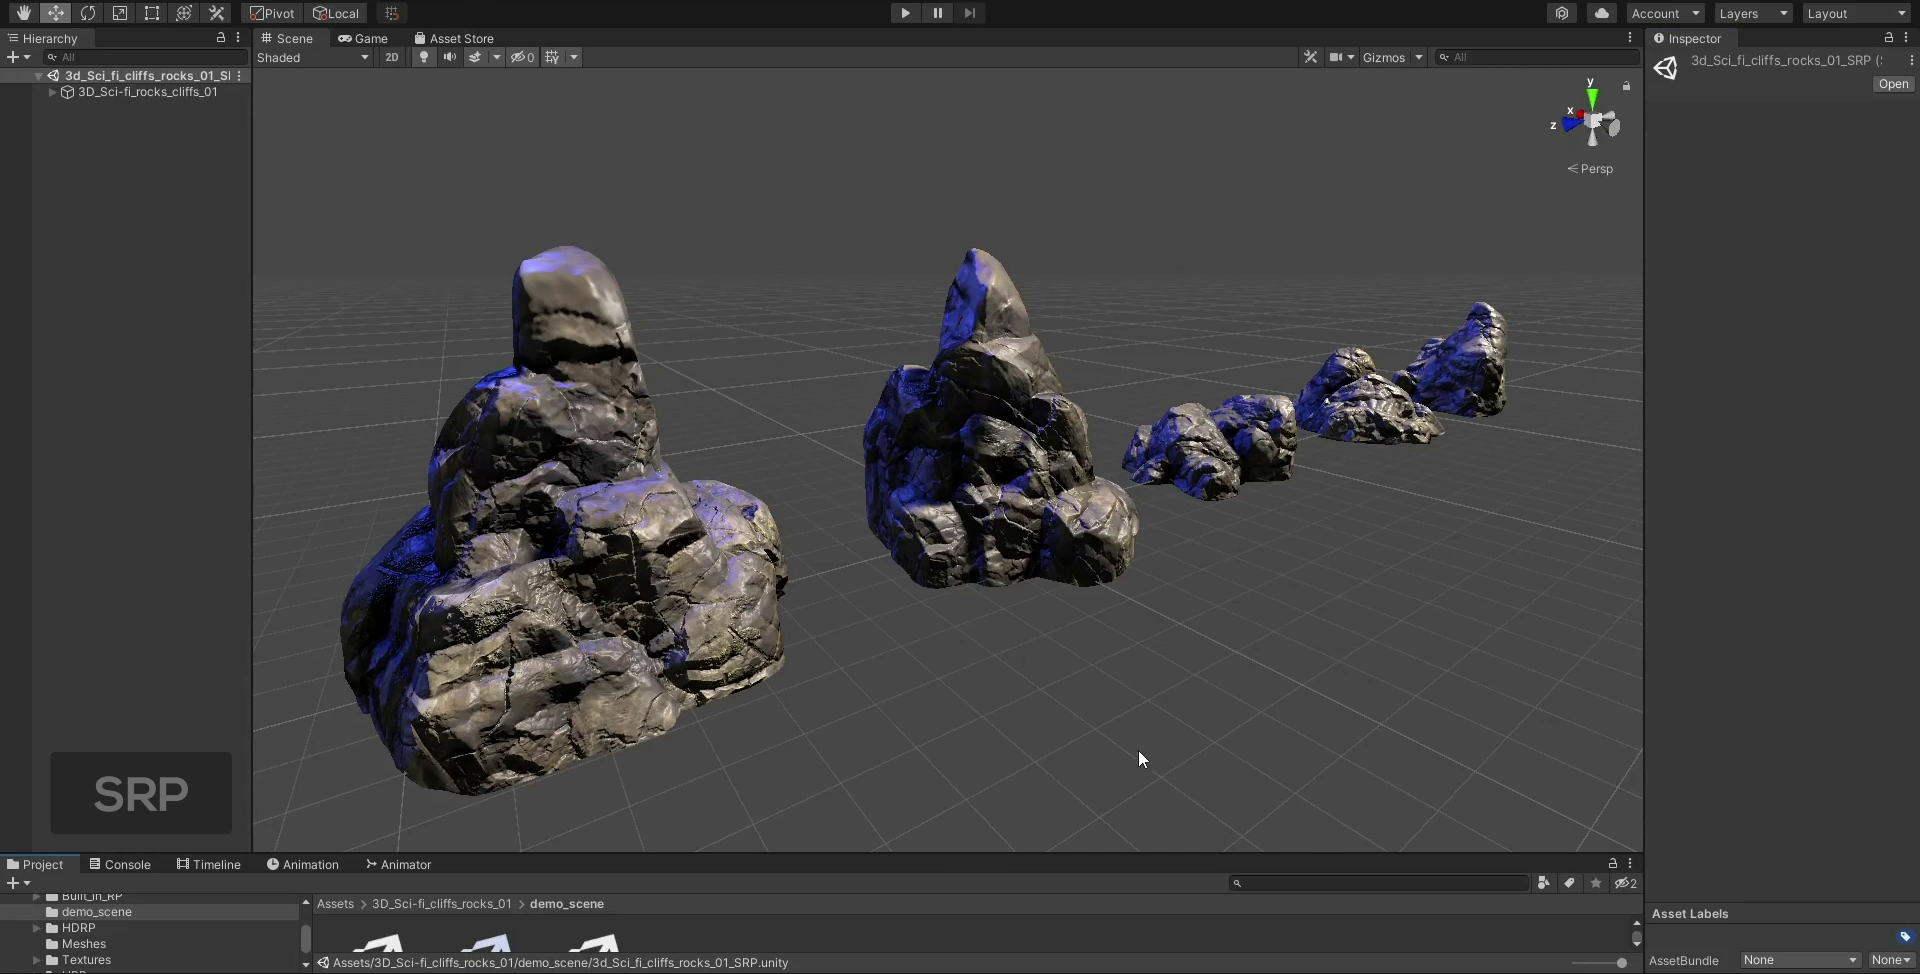This screenshot has height=974, width=1920.
Task: Open the scene view tools settings icon
Action: [1310, 57]
